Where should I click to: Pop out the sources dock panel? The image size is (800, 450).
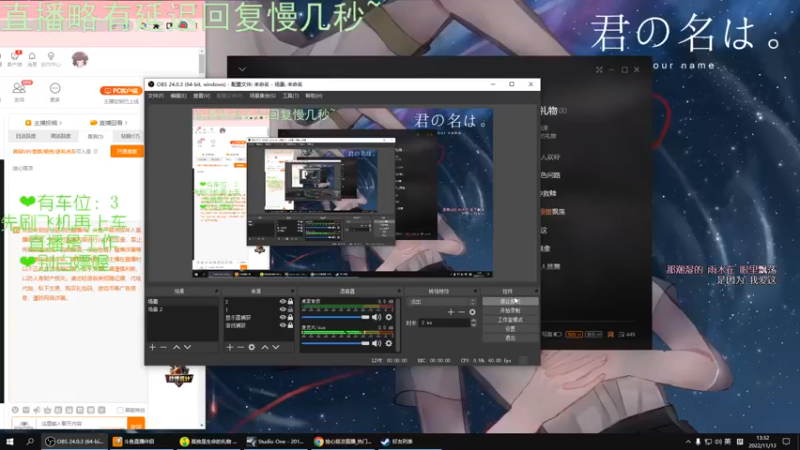pos(292,291)
